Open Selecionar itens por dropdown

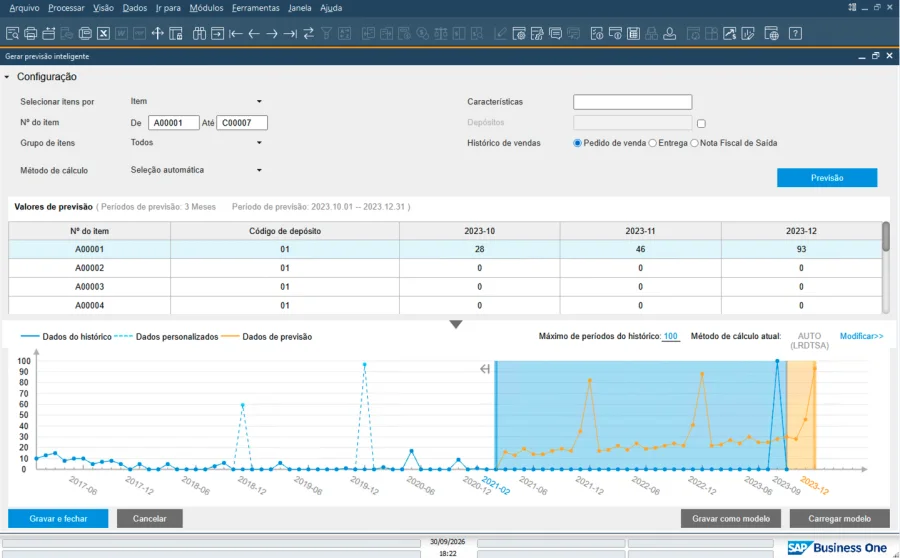pos(259,102)
